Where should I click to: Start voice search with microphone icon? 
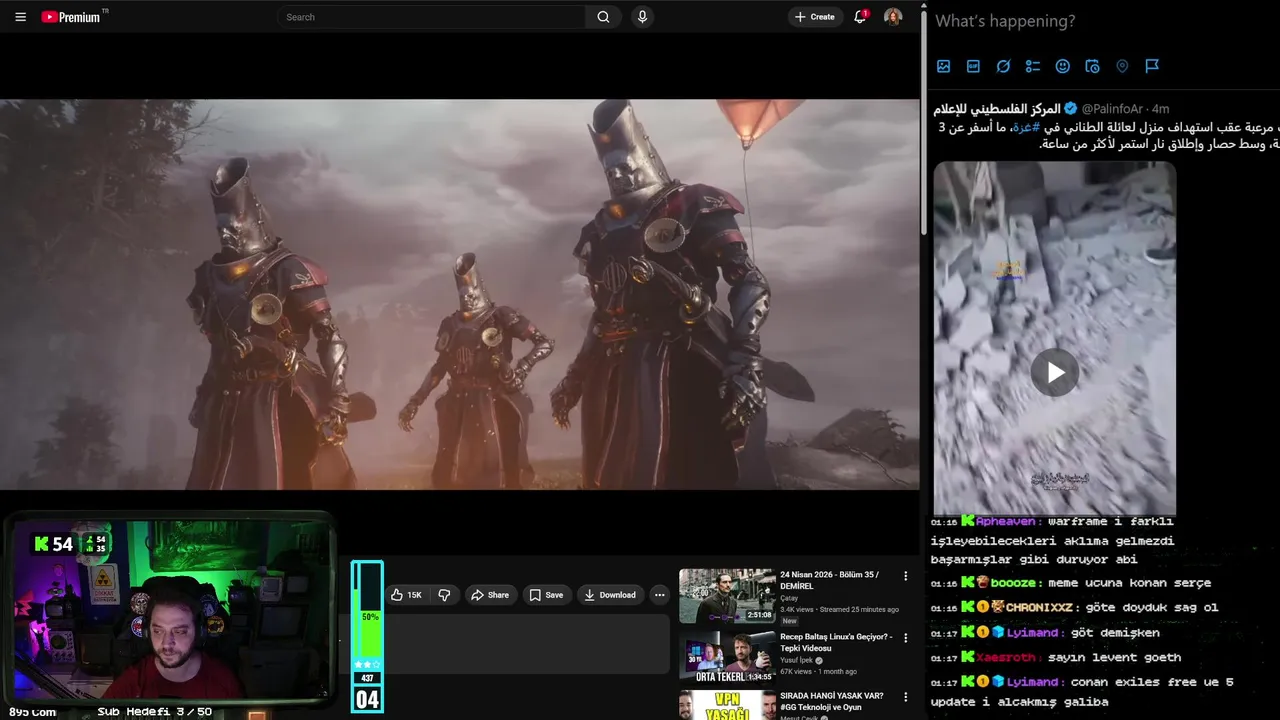pyautogui.click(x=642, y=17)
